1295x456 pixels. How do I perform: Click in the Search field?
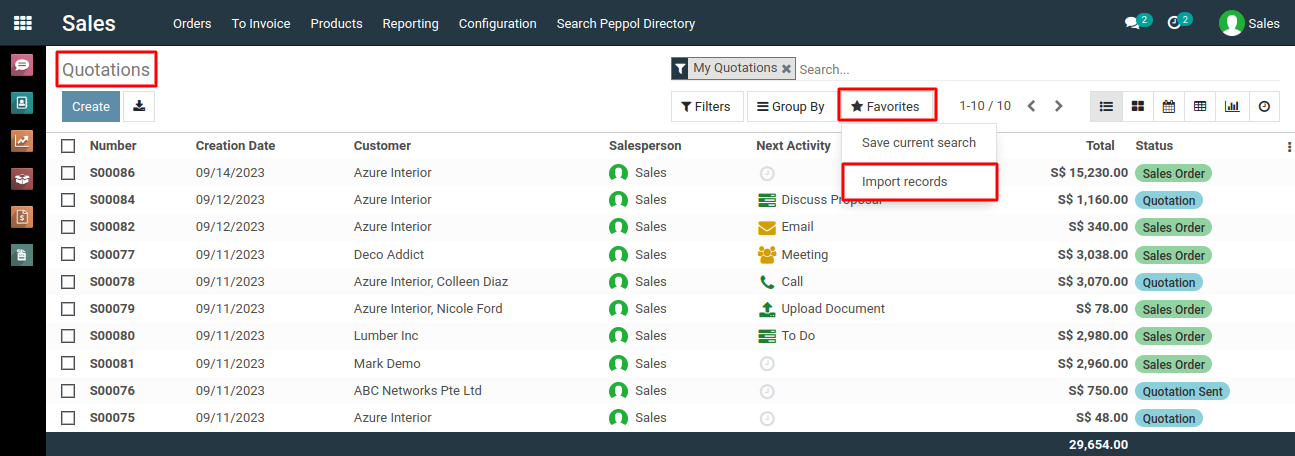coord(1038,69)
